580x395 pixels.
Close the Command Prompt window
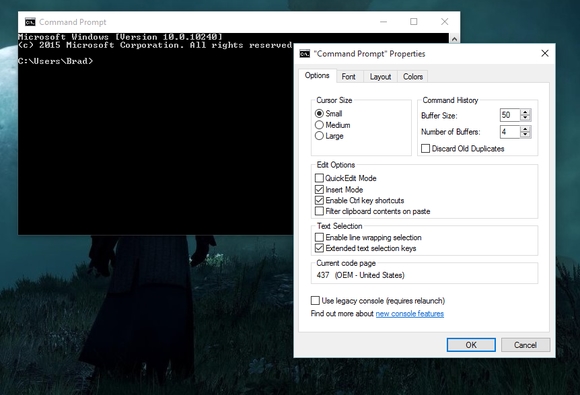tap(445, 22)
